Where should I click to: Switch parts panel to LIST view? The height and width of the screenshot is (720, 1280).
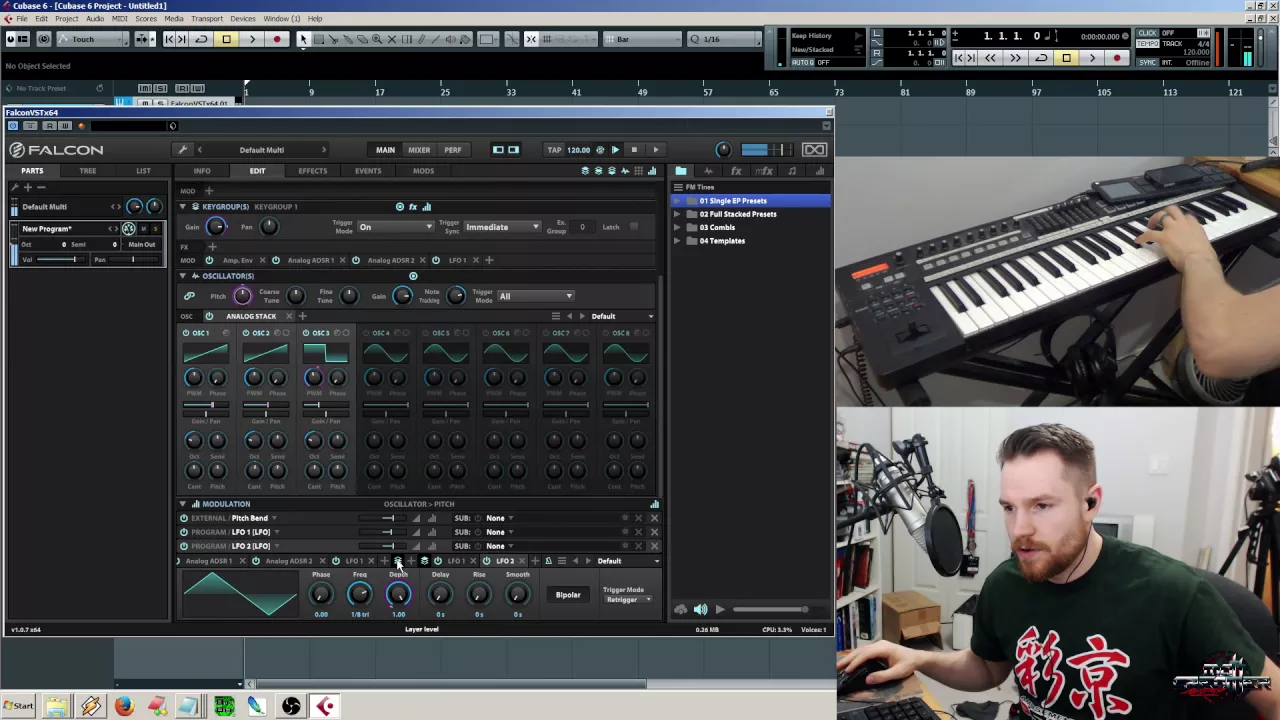coord(143,171)
